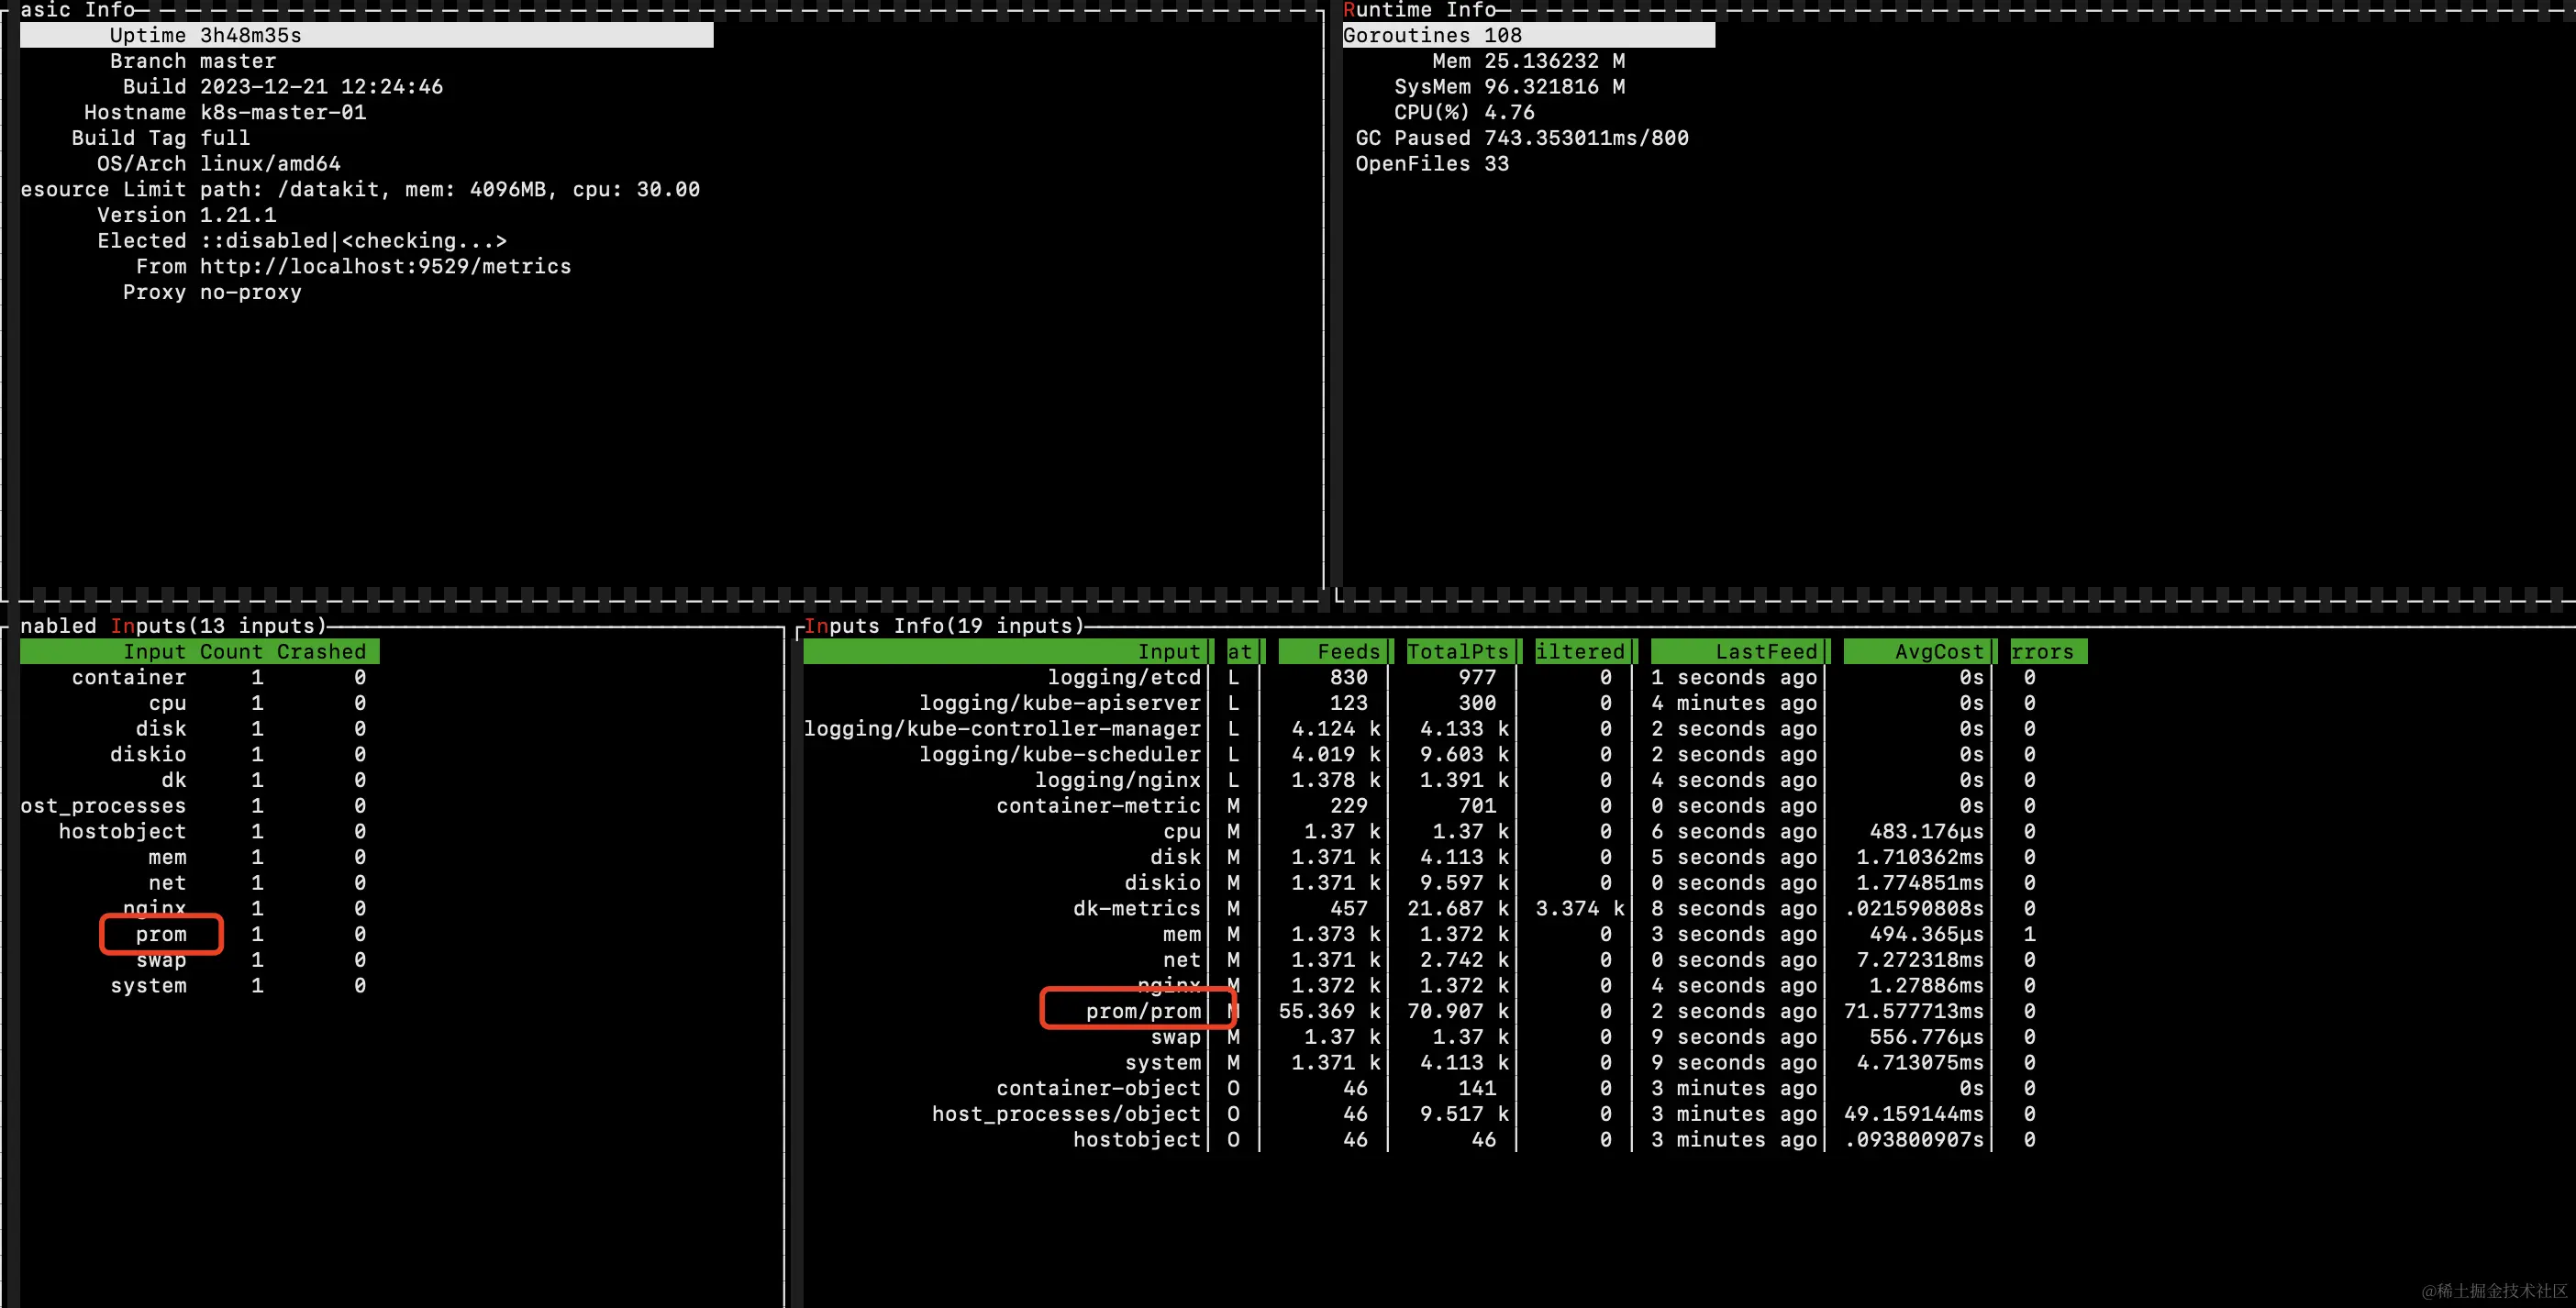Click the TotalPts column header
The image size is (2576, 1308).
1457,652
